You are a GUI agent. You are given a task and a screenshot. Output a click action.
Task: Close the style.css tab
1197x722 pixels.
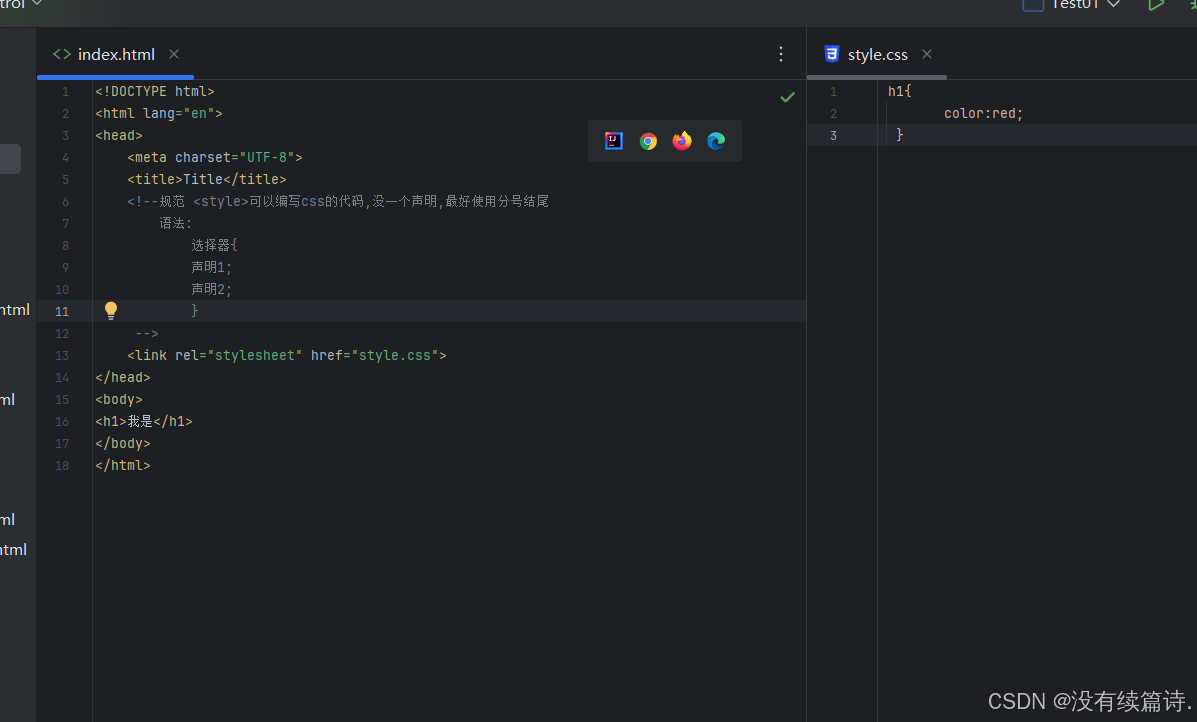point(927,54)
